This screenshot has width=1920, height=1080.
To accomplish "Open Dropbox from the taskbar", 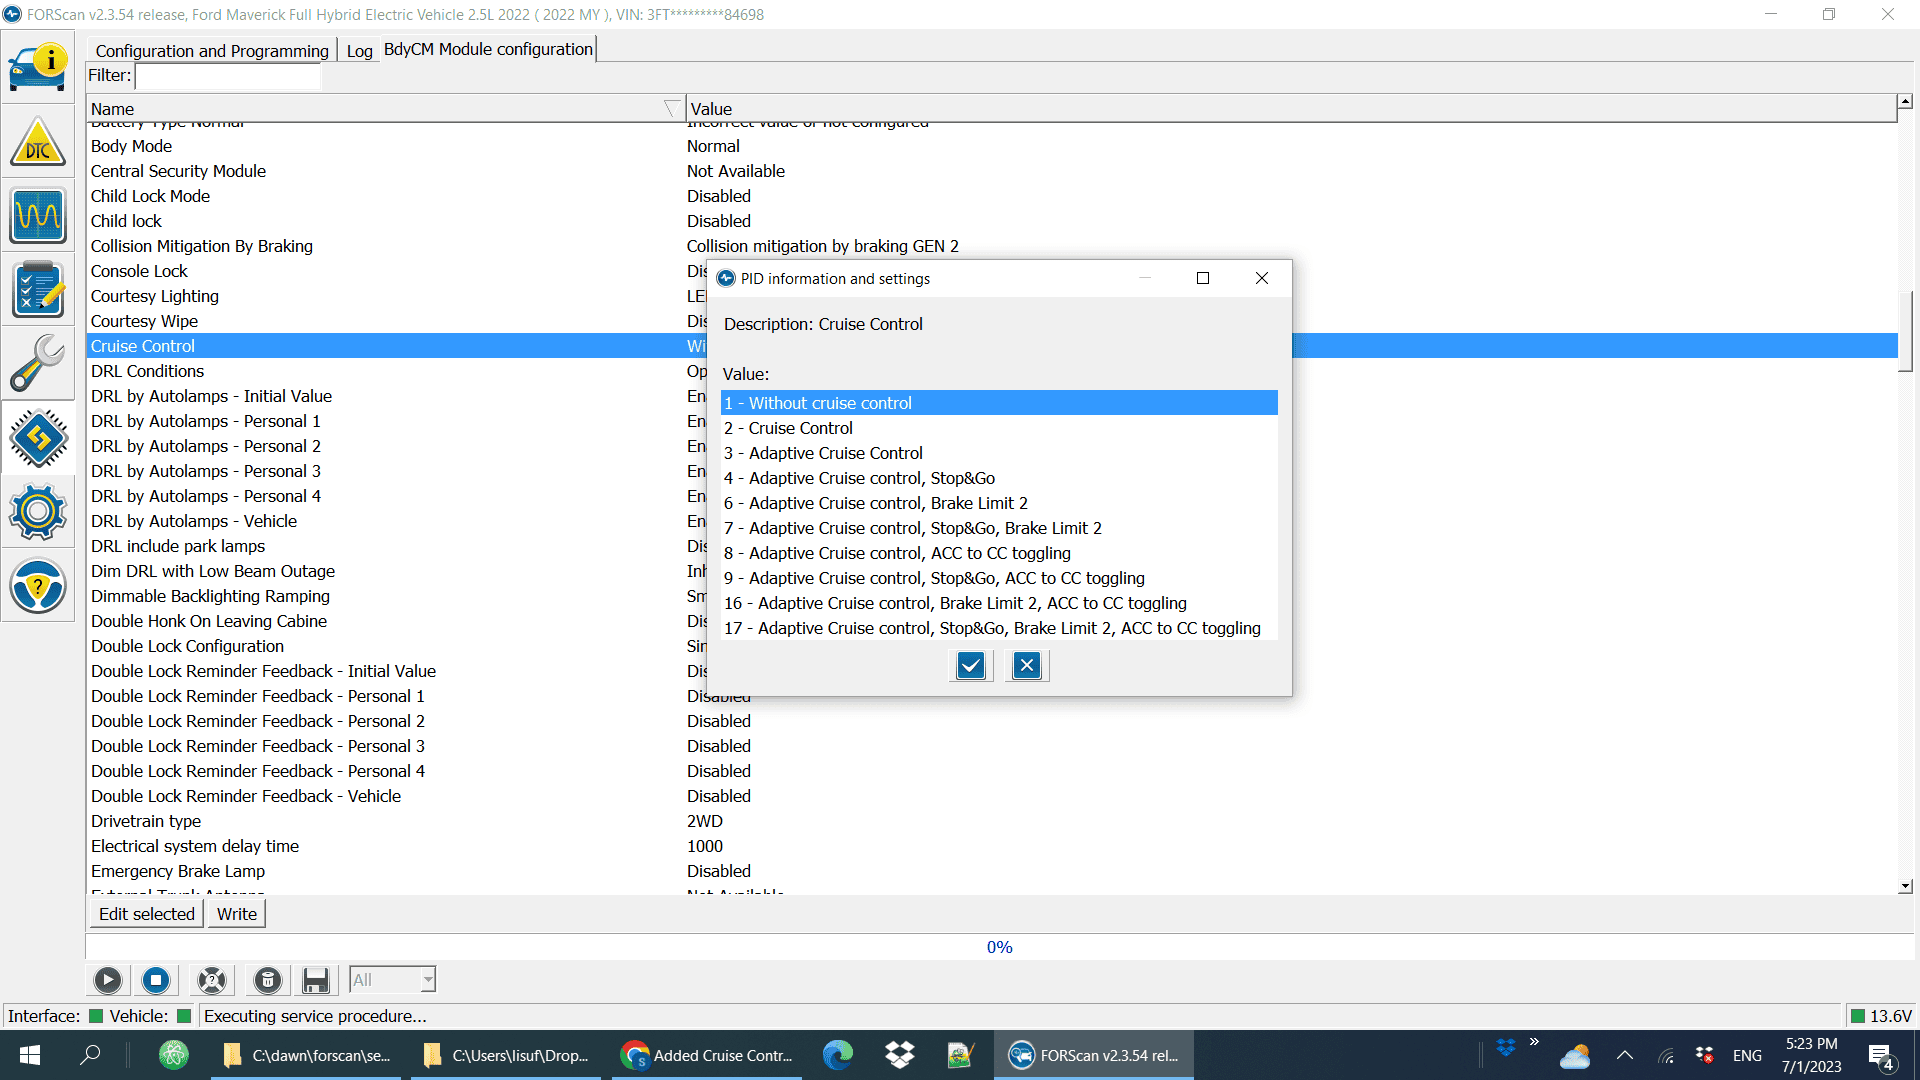I will coord(900,1055).
